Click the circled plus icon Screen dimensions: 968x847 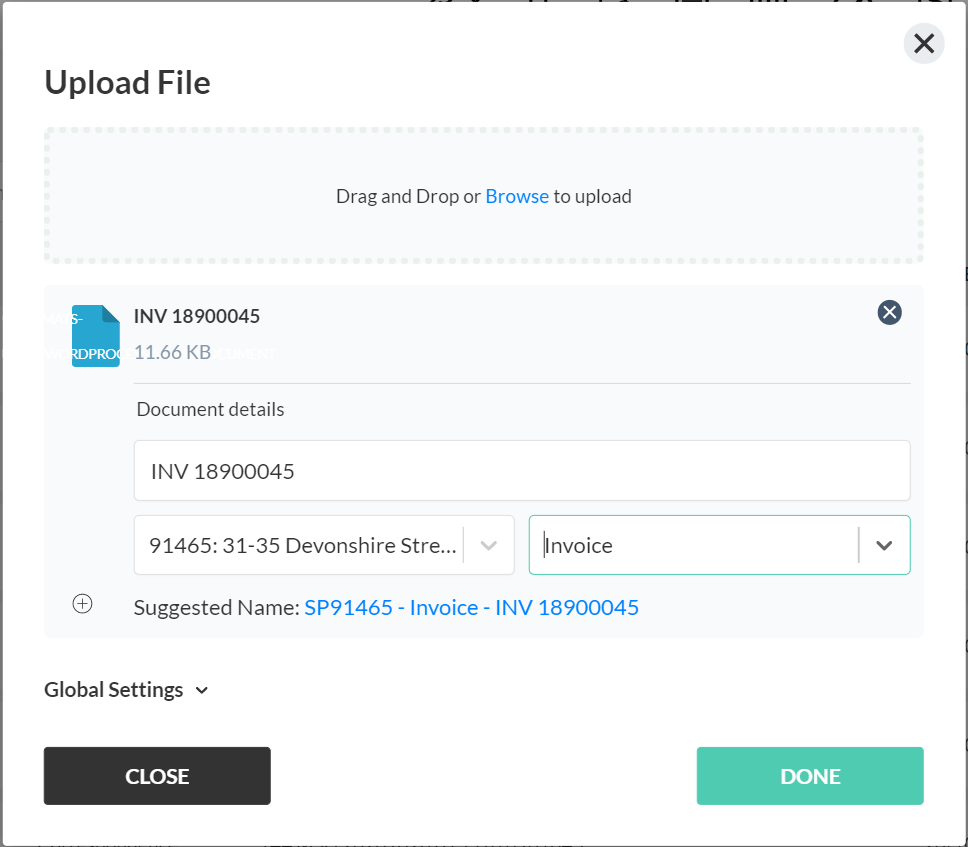pyautogui.click(x=82, y=604)
